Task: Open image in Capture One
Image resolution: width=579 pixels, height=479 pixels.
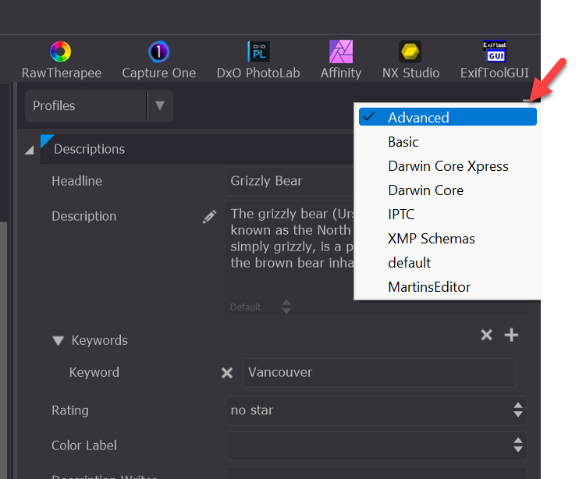Action: [159, 60]
